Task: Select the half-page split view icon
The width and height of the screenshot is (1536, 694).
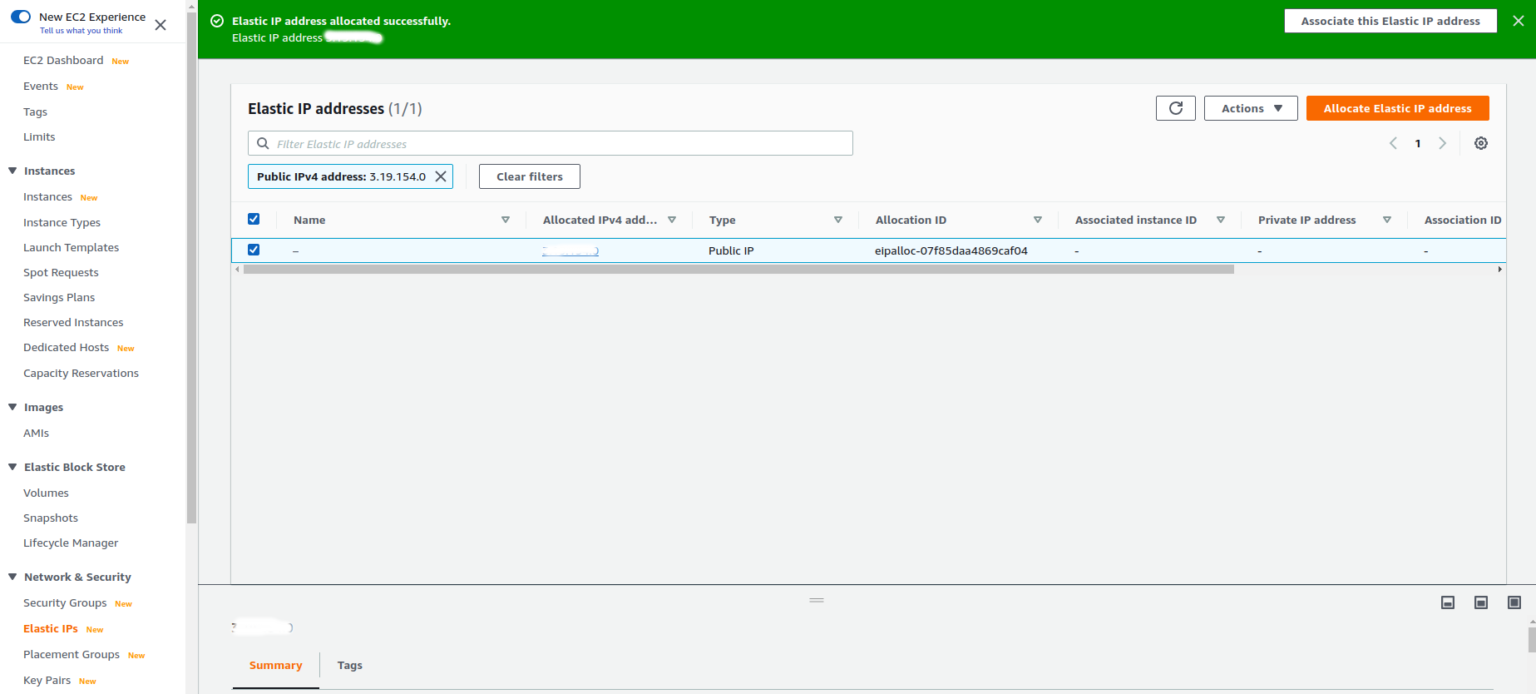Action: coord(1480,602)
